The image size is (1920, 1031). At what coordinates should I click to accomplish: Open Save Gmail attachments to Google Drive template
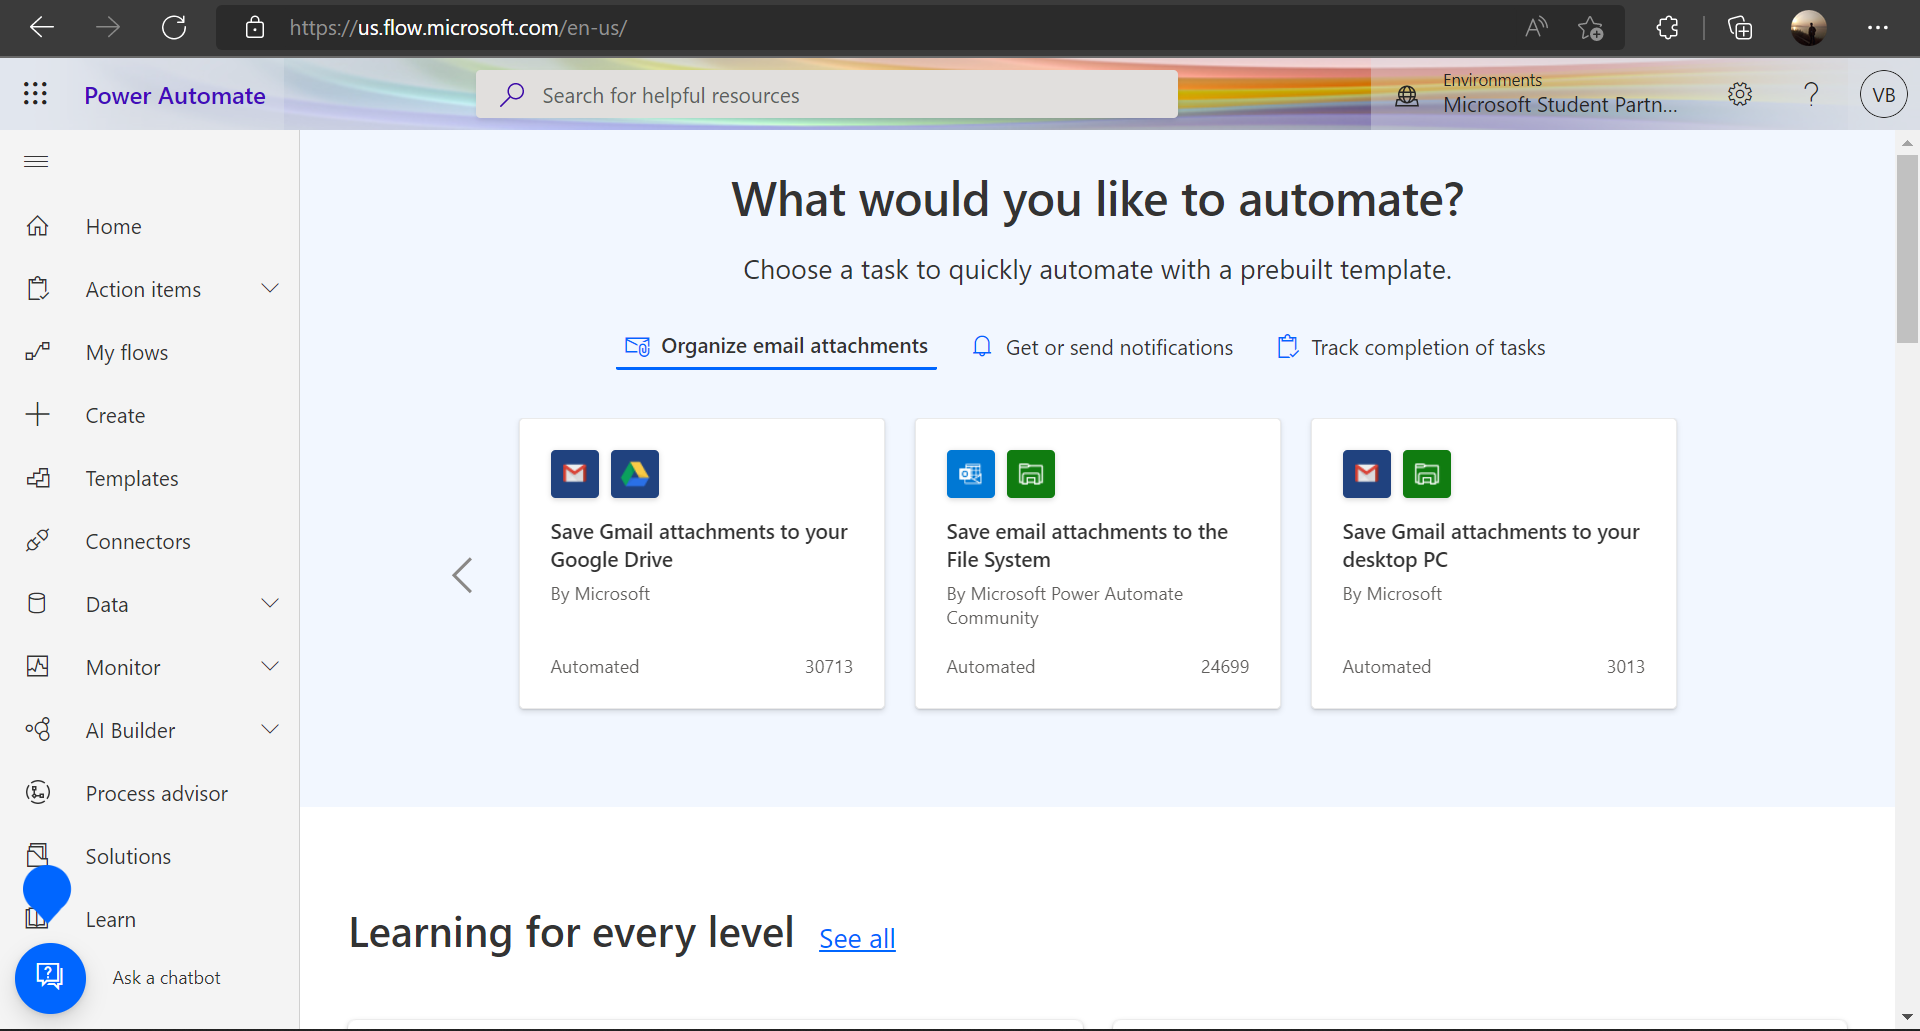point(702,564)
